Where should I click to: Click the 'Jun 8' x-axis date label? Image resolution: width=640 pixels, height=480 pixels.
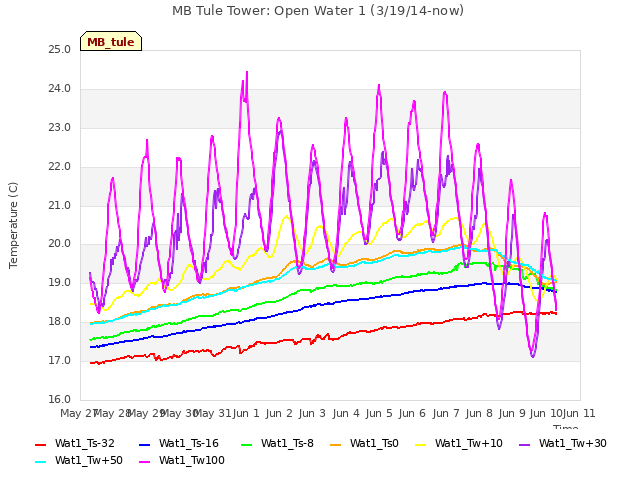pyautogui.click(x=479, y=413)
